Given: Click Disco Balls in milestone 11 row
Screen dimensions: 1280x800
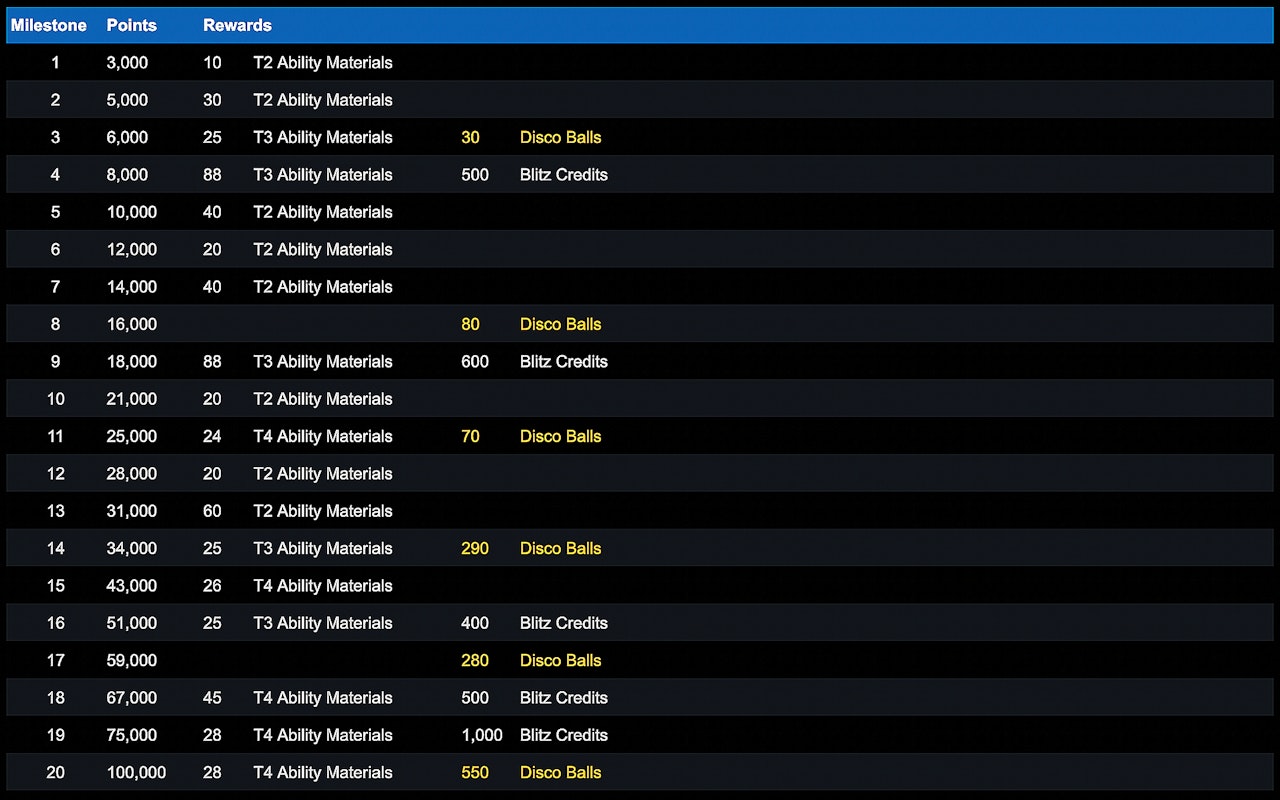Looking at the screenshot, I should [560, 436].
